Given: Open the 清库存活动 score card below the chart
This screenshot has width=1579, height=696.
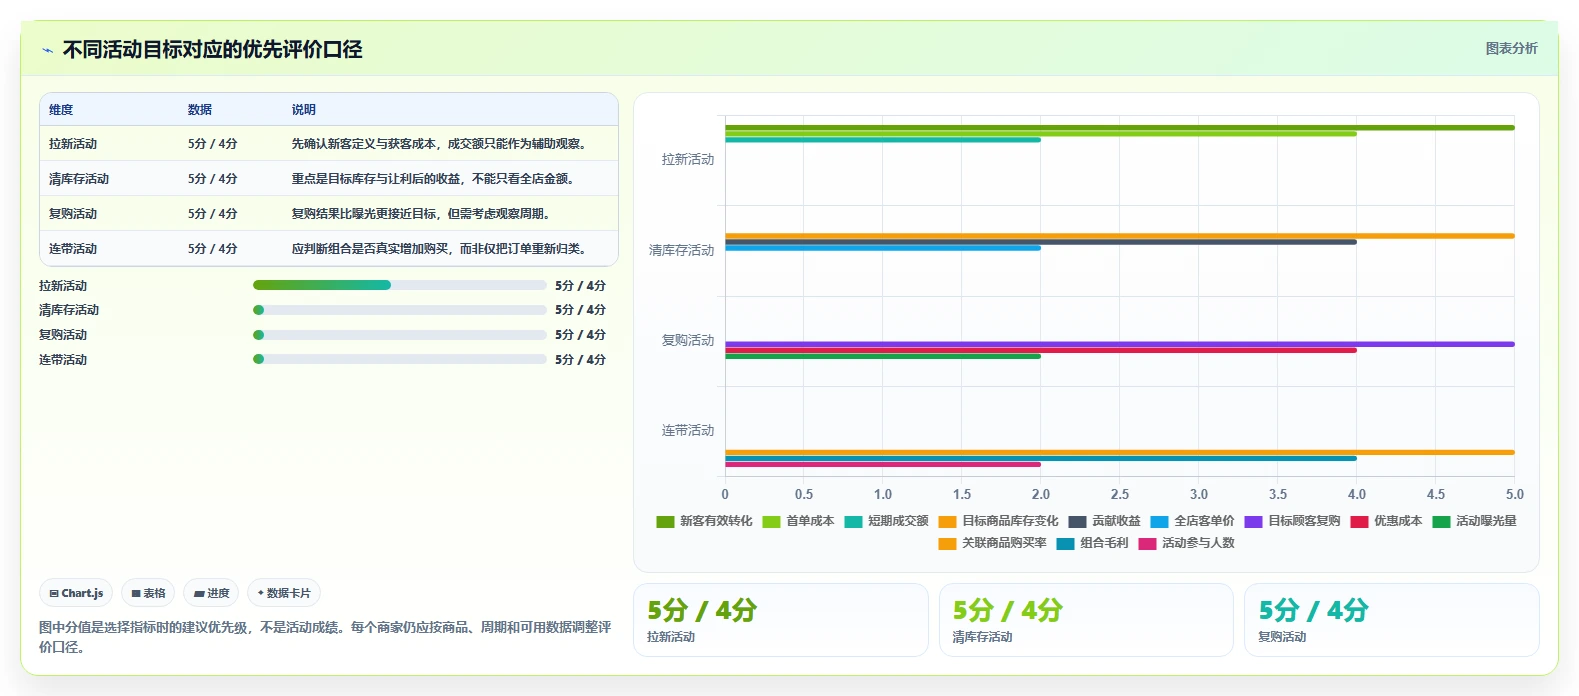Looking at the screenshot, I should tap(1086, 620).
